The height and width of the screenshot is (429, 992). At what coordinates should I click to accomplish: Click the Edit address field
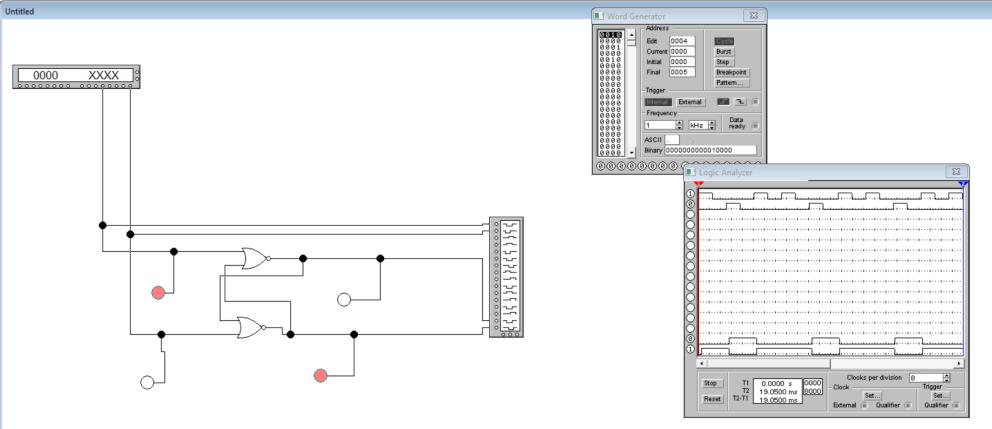click(x=682, y=41)
